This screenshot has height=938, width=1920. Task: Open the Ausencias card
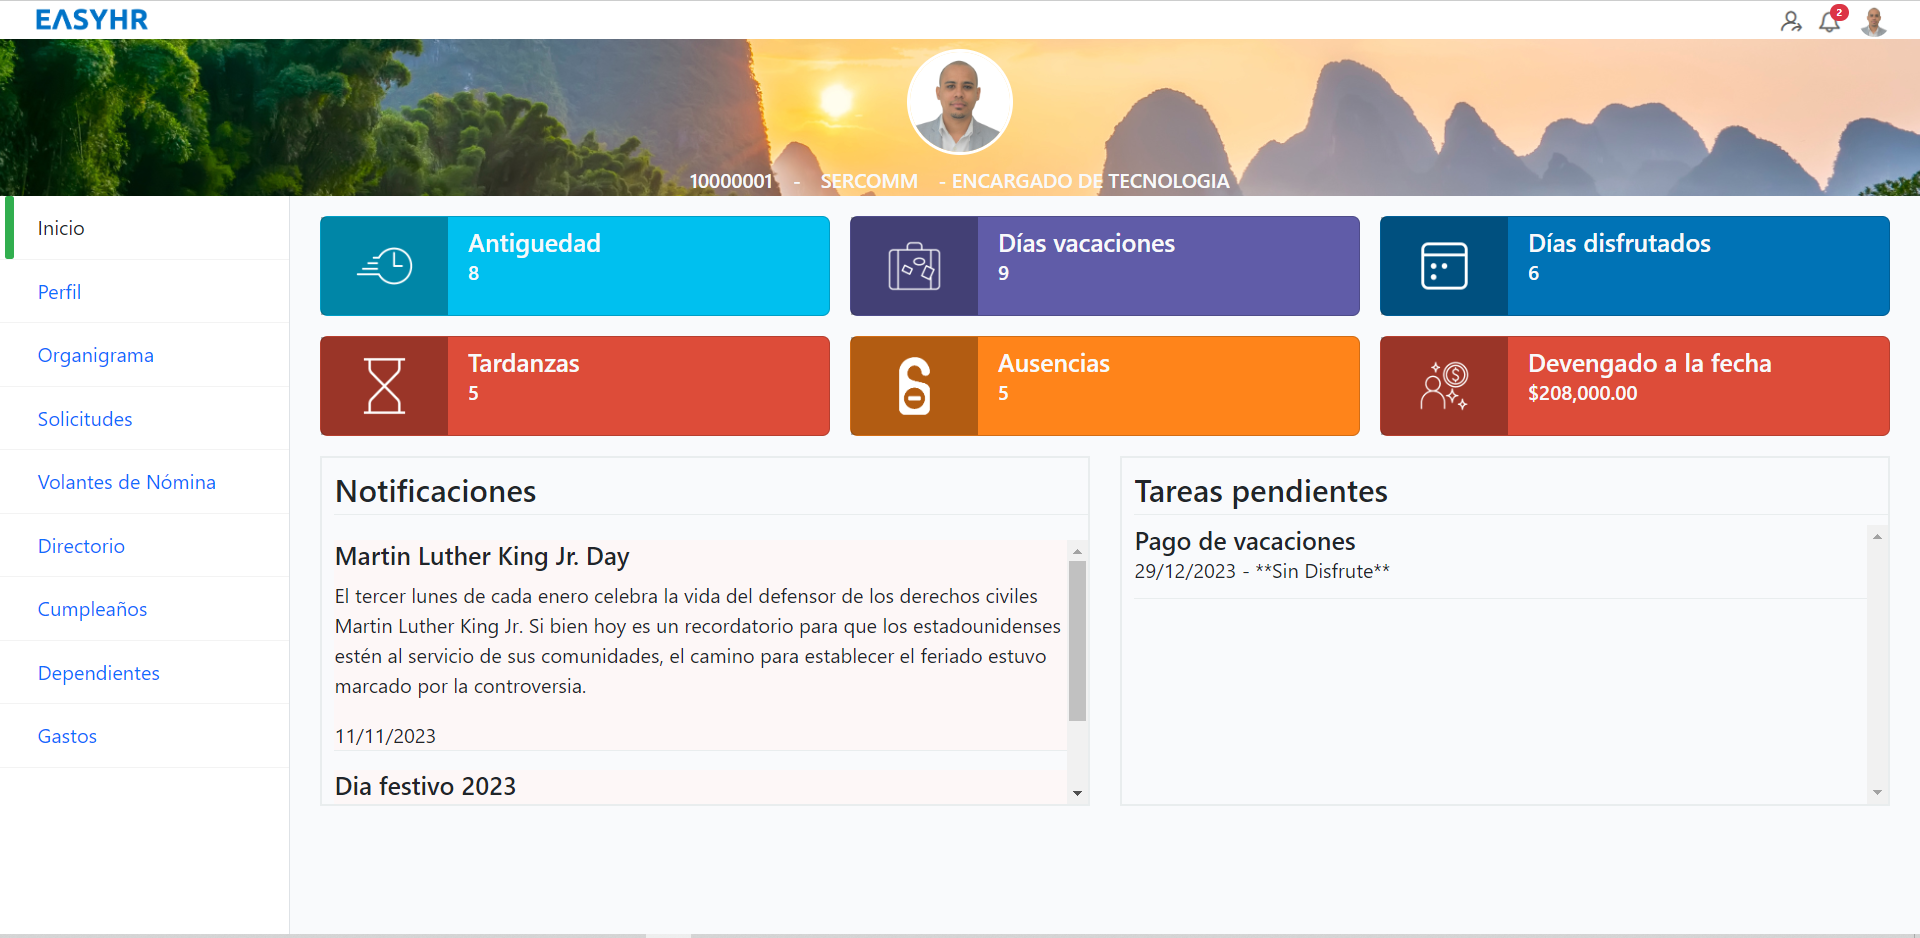tap(1105, 386)
